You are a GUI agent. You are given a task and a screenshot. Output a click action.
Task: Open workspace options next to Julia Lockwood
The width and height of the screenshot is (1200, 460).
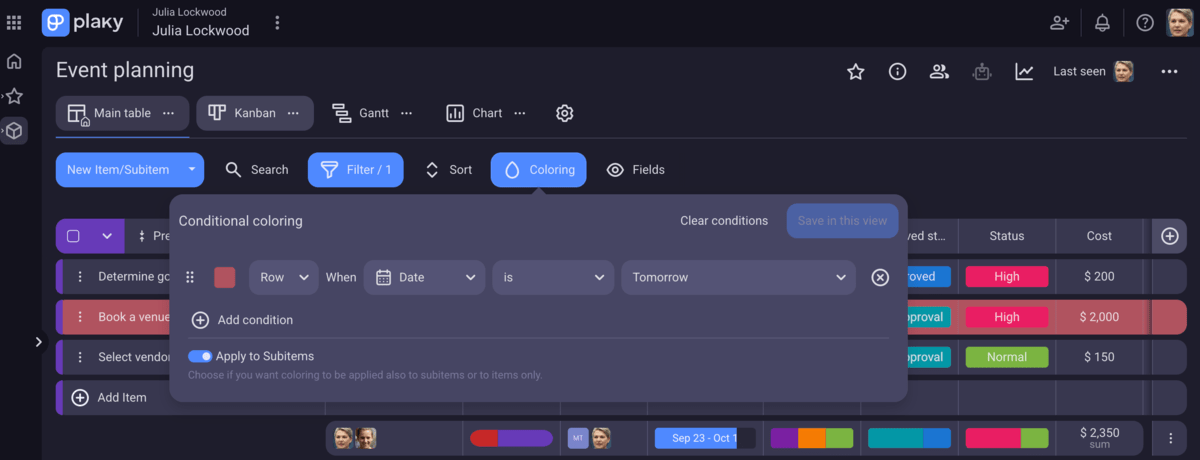[x=277, y=22]
